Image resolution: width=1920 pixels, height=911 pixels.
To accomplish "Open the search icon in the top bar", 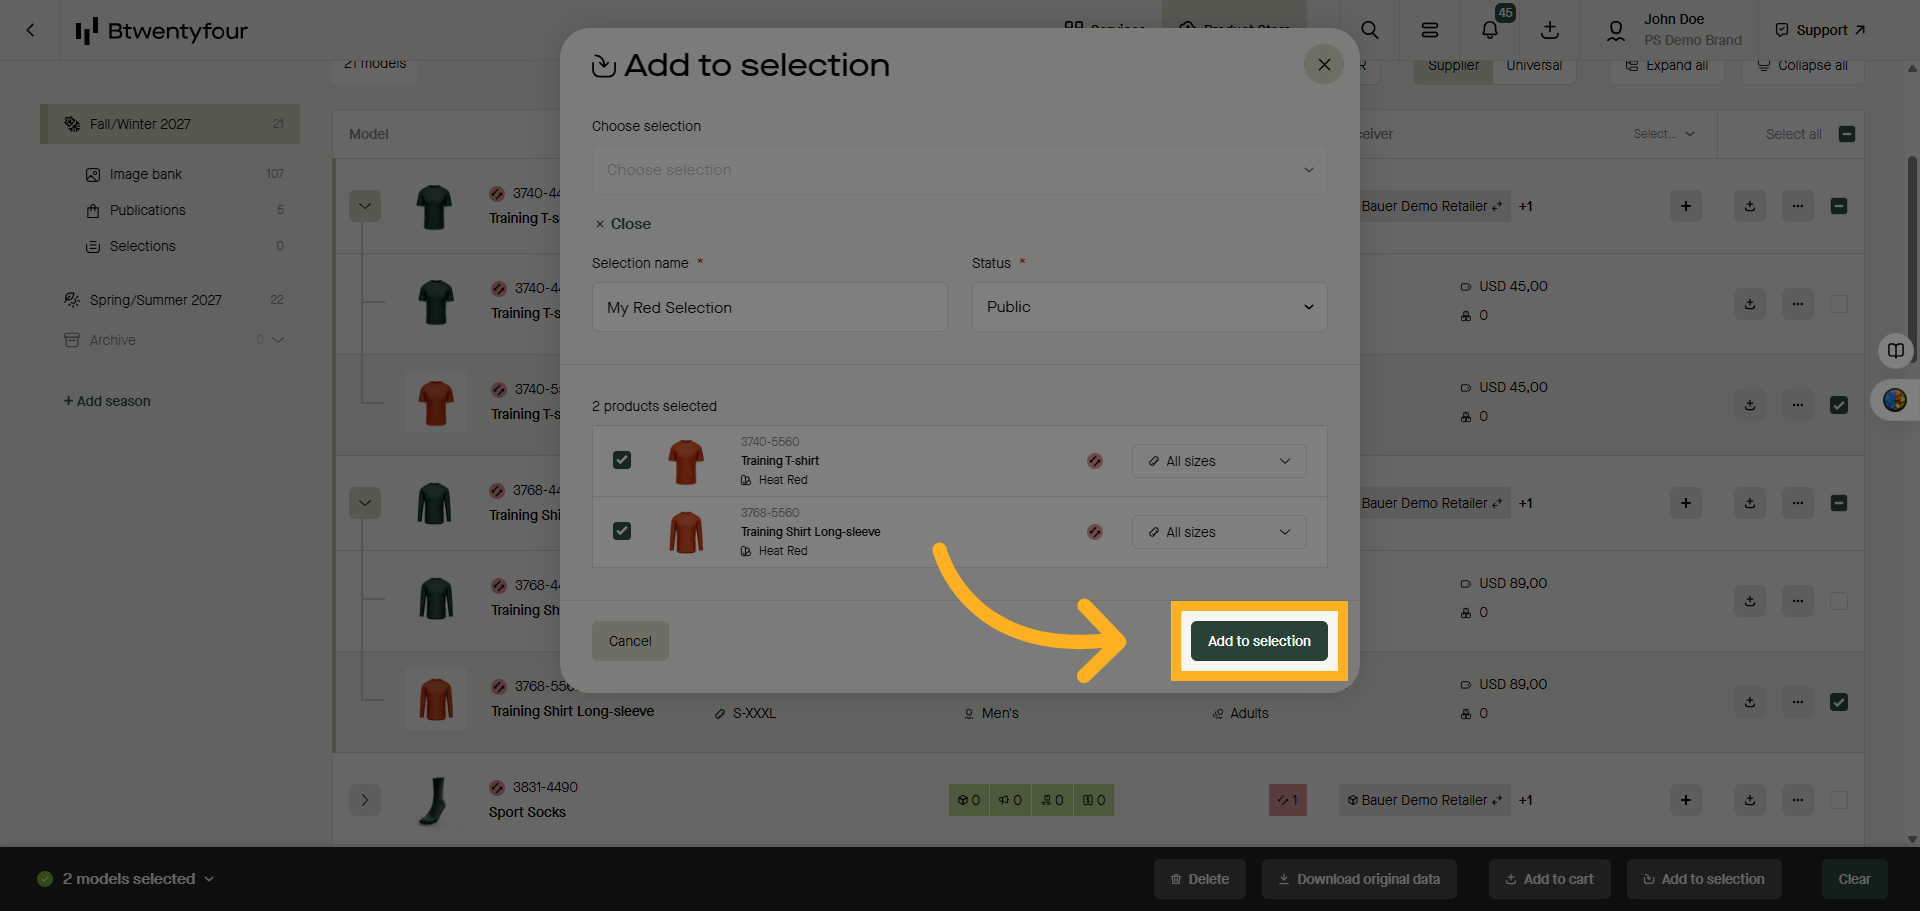I will point(1369,30).
